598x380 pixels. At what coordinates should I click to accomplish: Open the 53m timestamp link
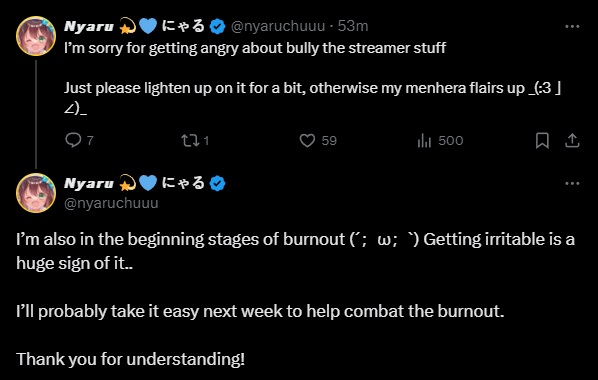coord(353,26)
